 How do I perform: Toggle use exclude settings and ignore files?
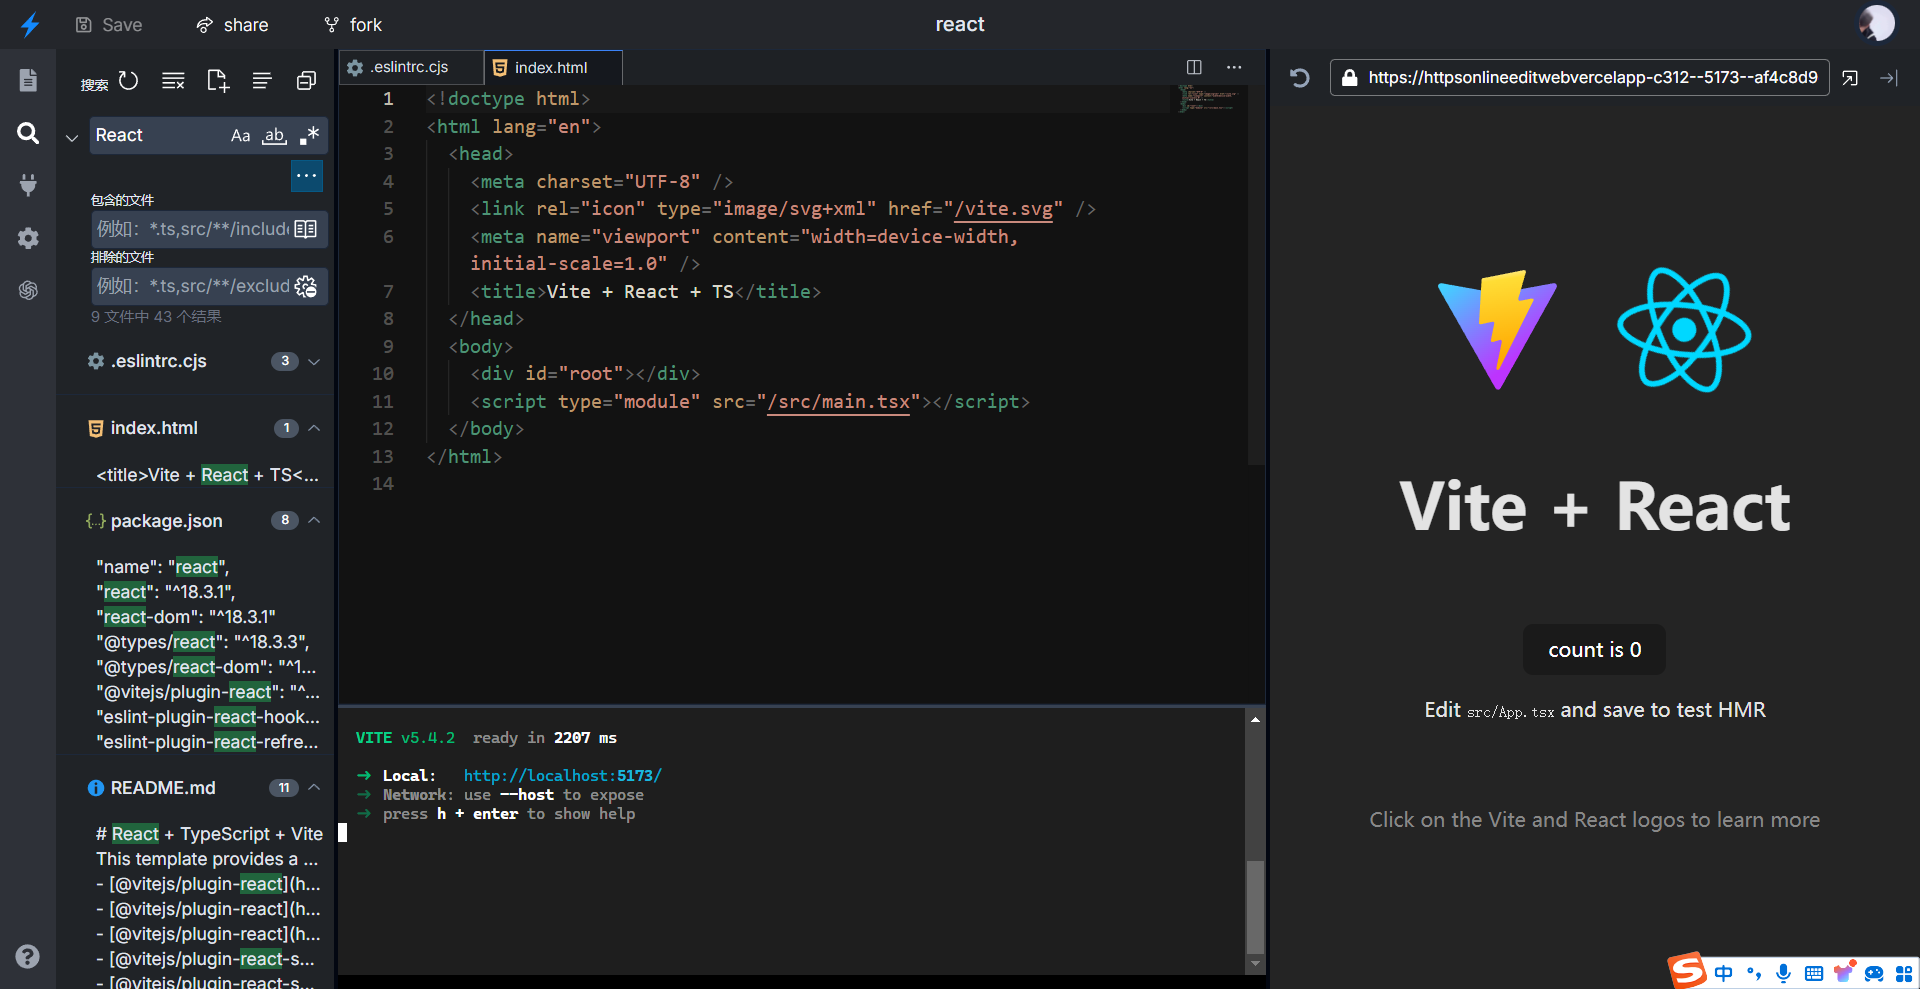[306, 286]
